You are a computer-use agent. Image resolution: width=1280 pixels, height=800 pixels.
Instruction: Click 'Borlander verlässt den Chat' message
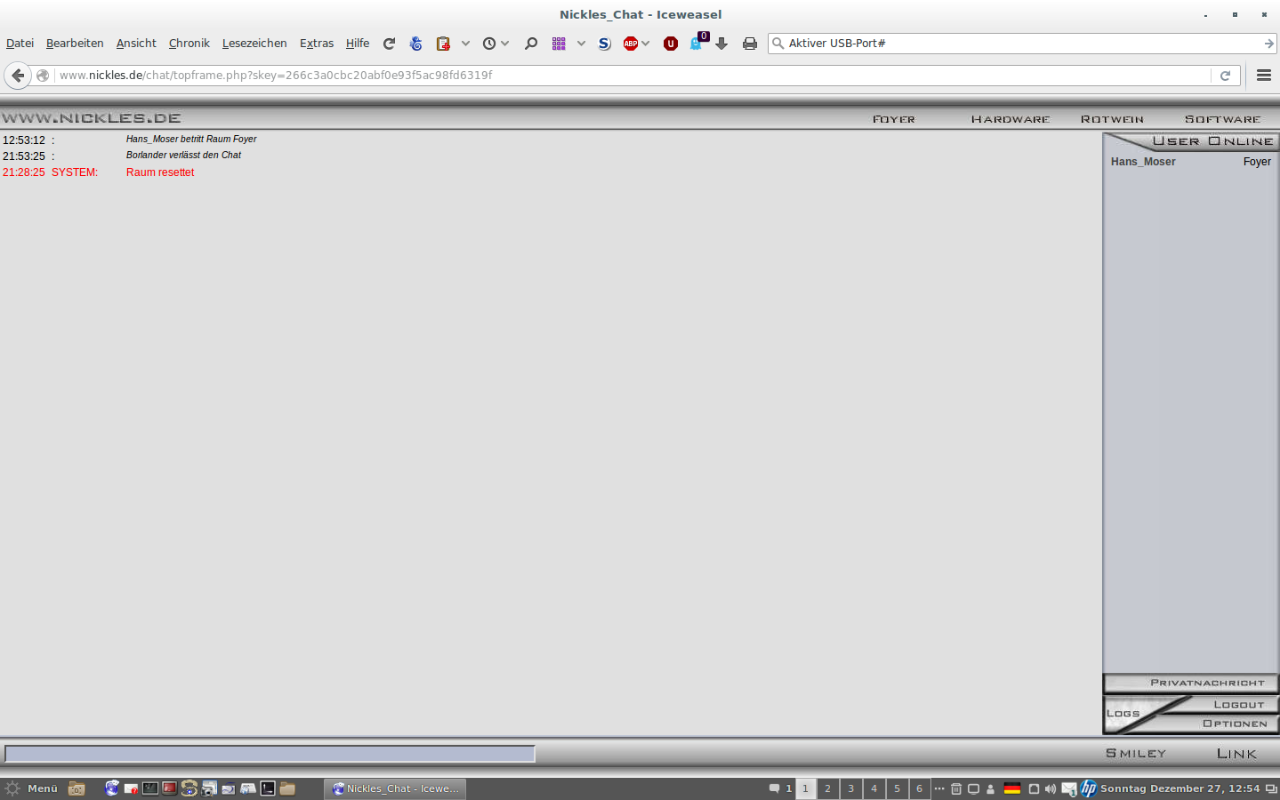(183, 155)
